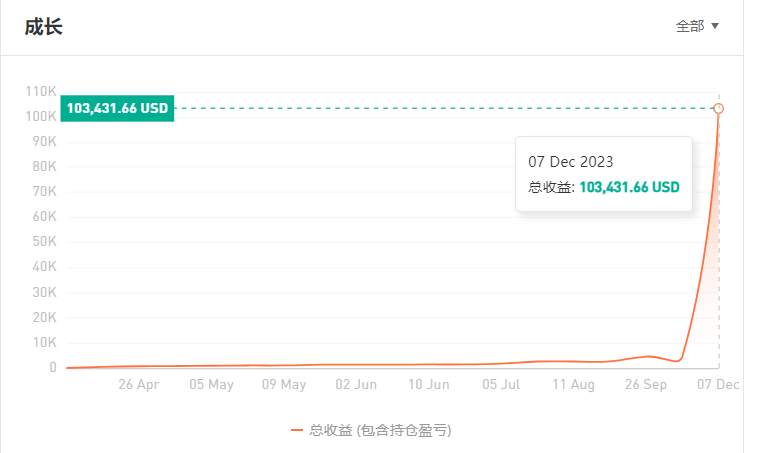Click the green 103,431.66 USD value label

tap(117, 108)
